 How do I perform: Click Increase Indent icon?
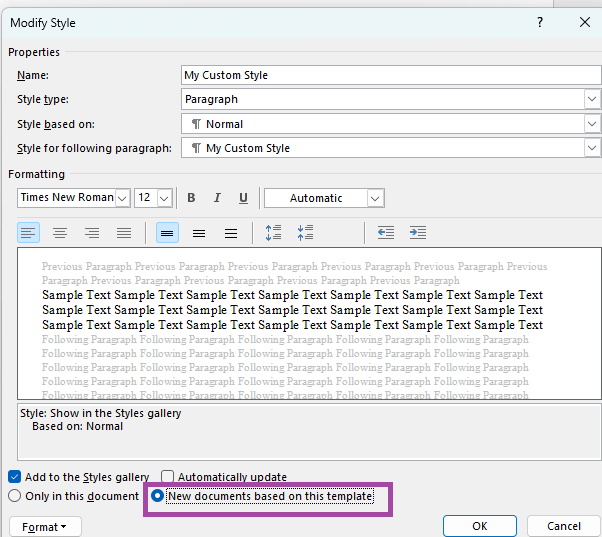[418, 233]
